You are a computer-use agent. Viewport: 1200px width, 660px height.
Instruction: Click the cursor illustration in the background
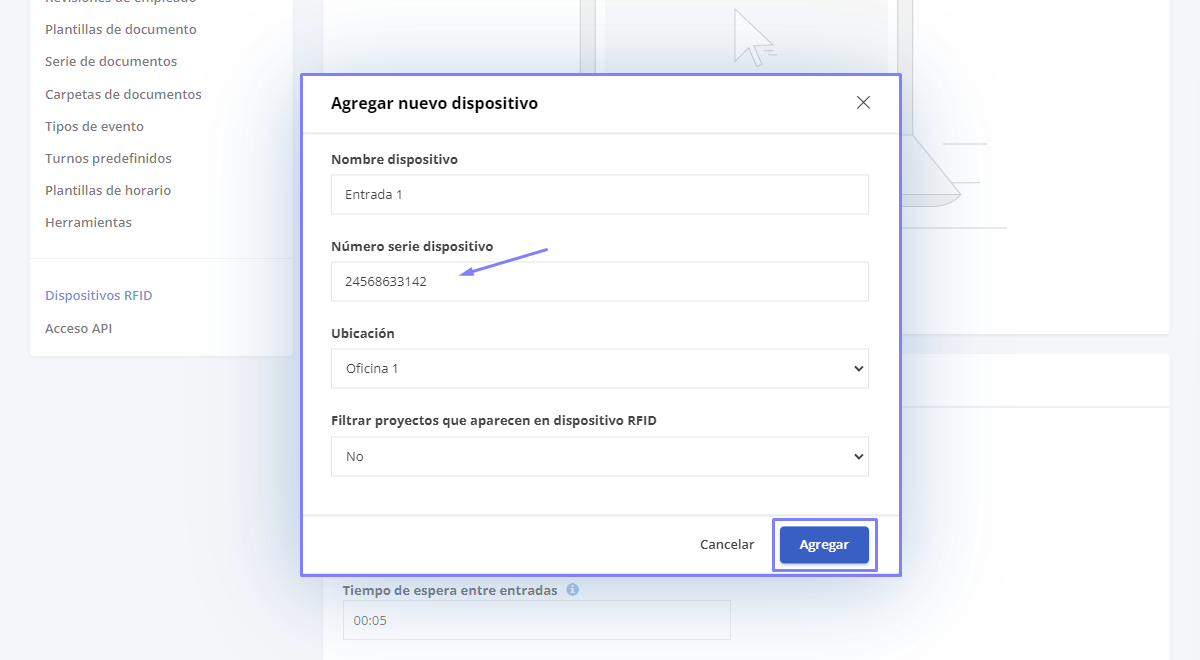point(754,37)
